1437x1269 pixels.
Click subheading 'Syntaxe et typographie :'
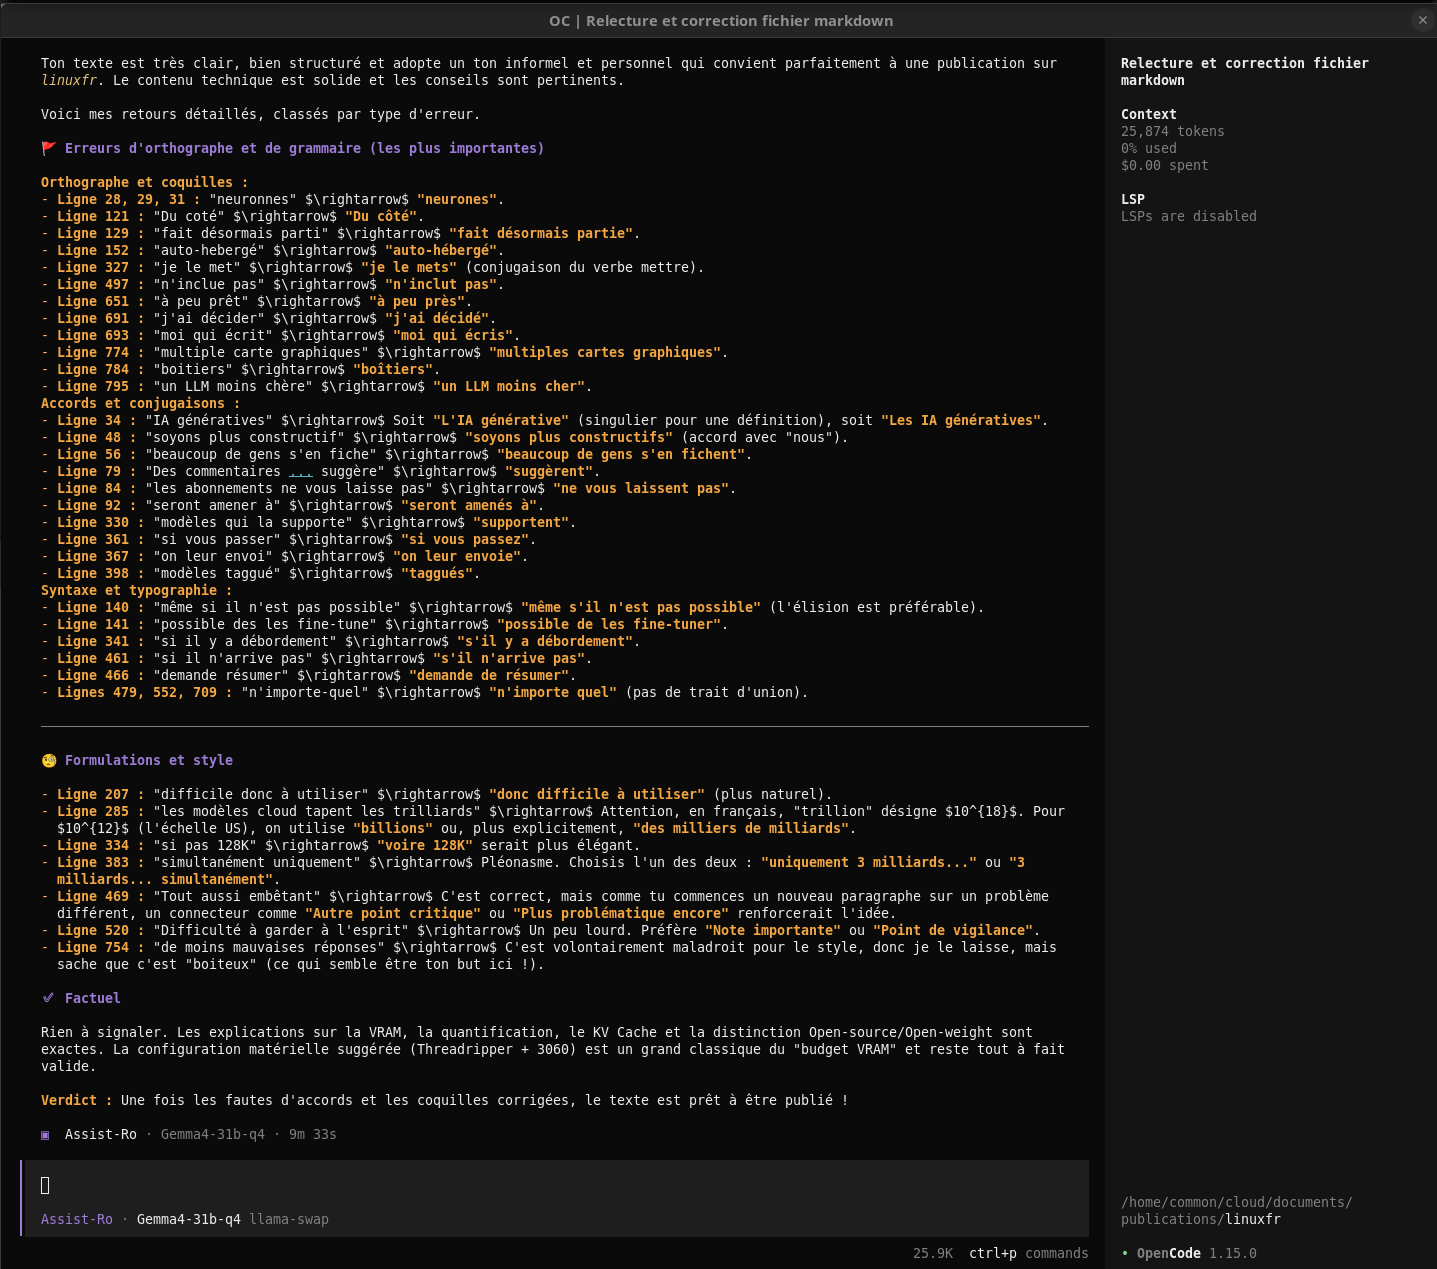(x=137, y=590)
